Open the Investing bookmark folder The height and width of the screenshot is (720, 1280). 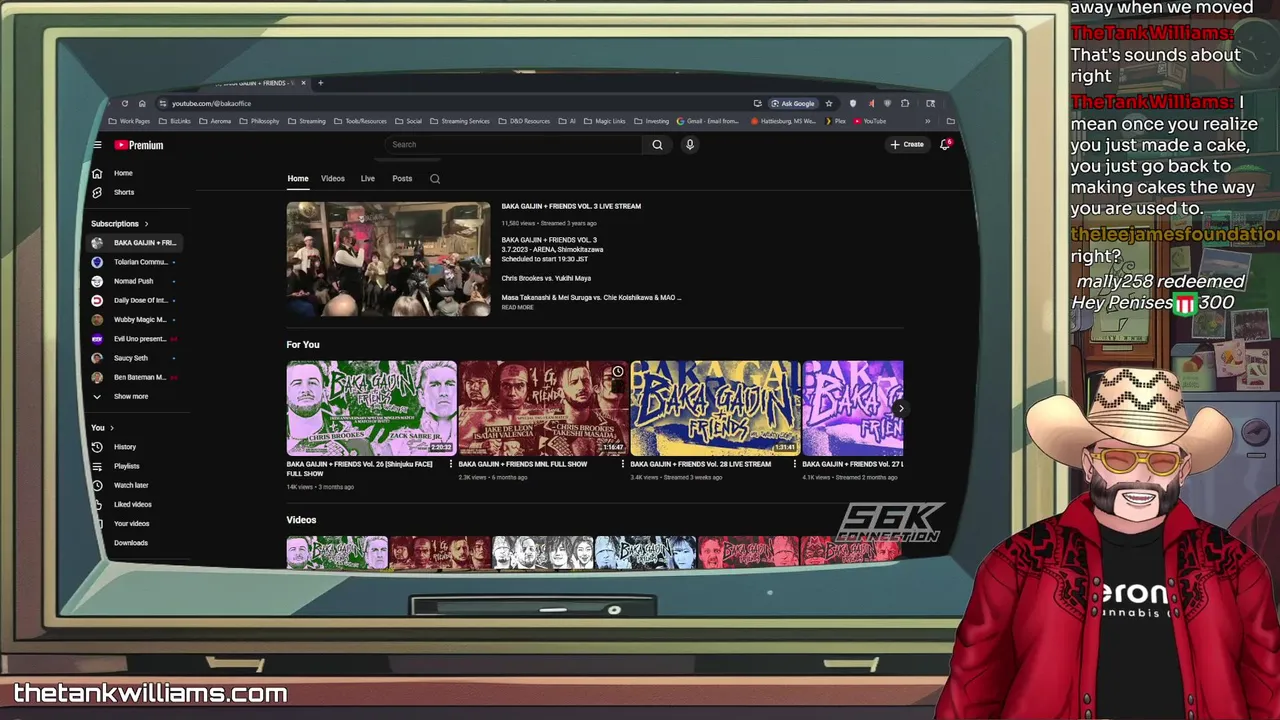(x=651, y=121)
